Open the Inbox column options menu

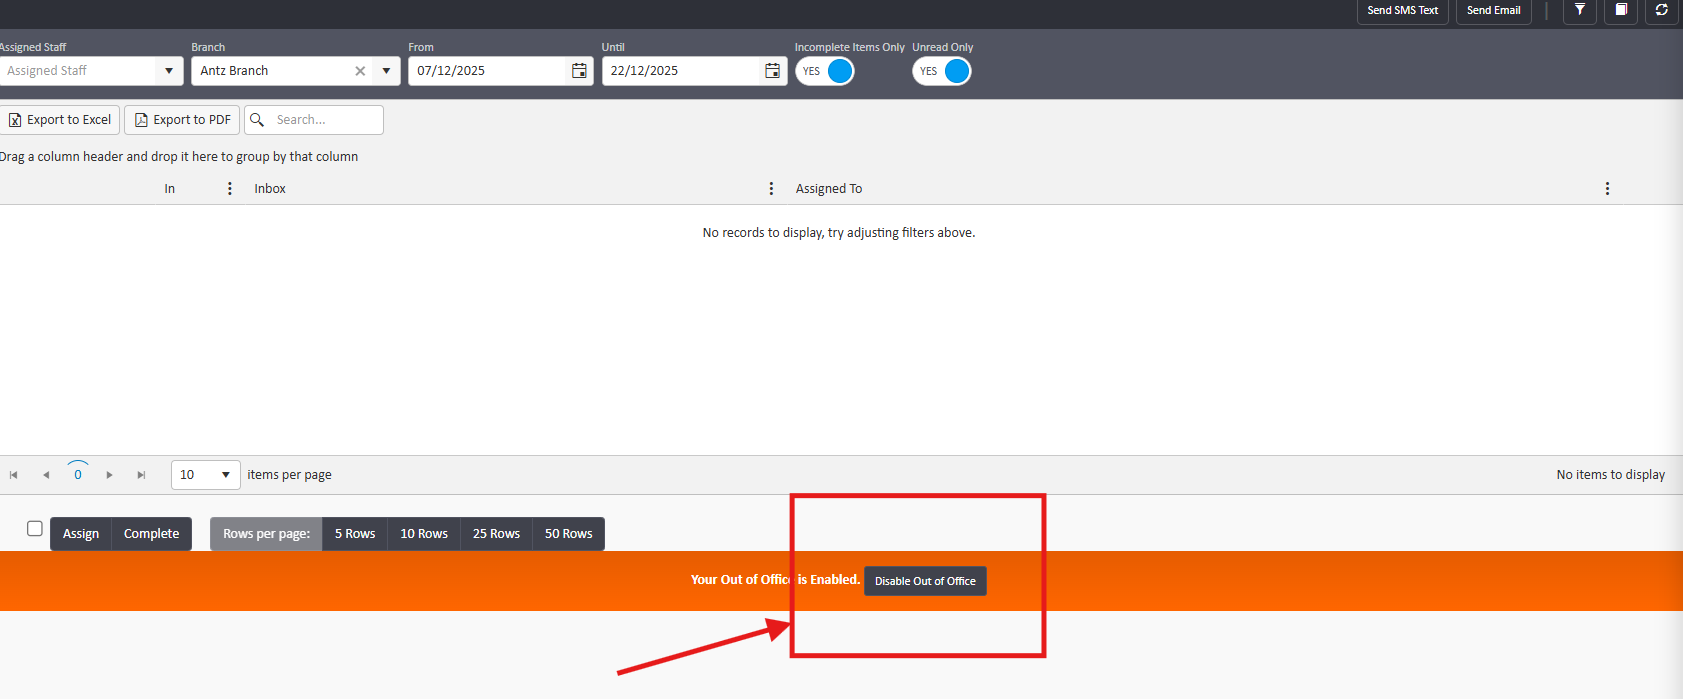click(771, 189)
